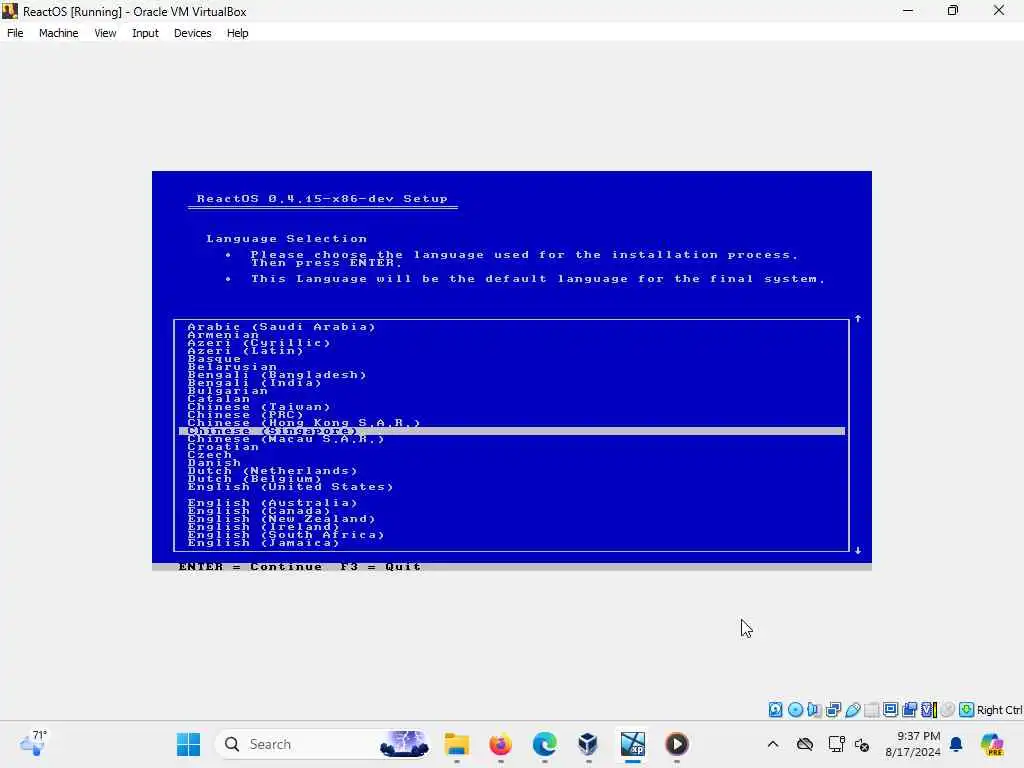Select Azeri (Cyrillic) language entry
Viewport: 1024px width, 768px height.
pos(259,343)
